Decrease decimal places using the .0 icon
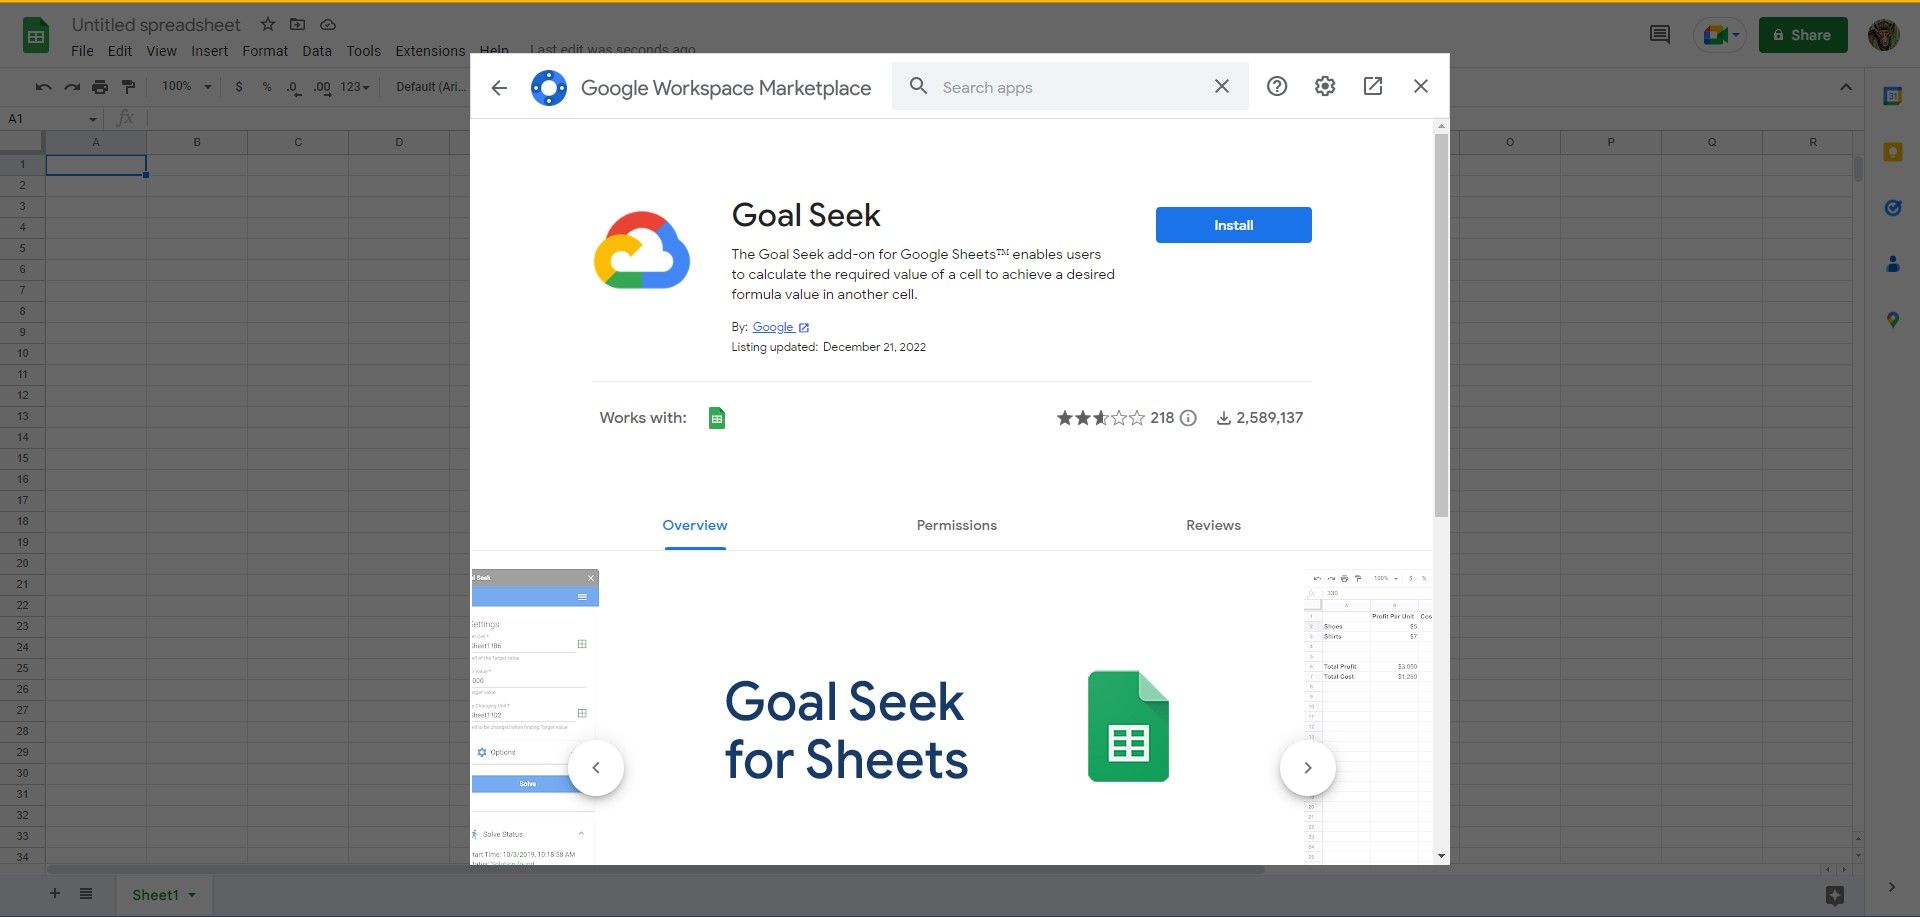This screenshot has height=917, width=1920. [293, 88]
